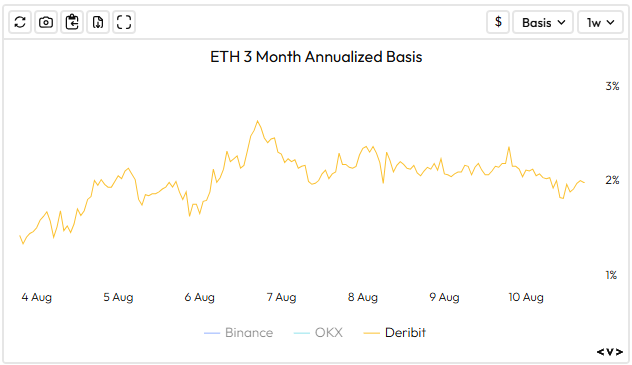Image resolution: width=632 pixels, height=365 pixels.
Task: Click the refresh data icon
Action: [x=20, y=22]
